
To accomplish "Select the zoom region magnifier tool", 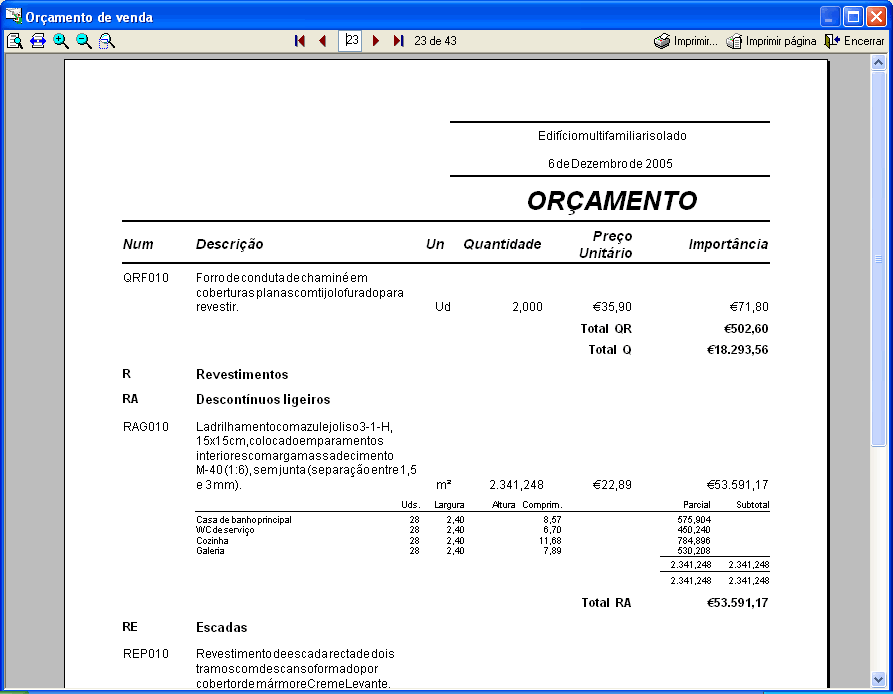I will 107,41.
